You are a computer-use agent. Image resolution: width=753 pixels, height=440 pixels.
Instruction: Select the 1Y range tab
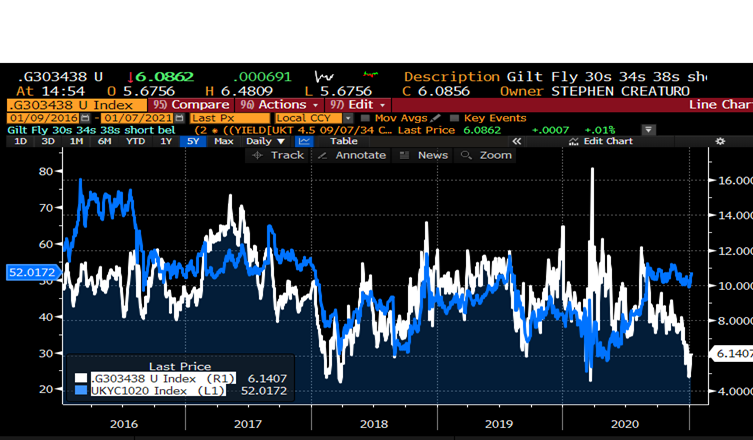tap(166, 141)
